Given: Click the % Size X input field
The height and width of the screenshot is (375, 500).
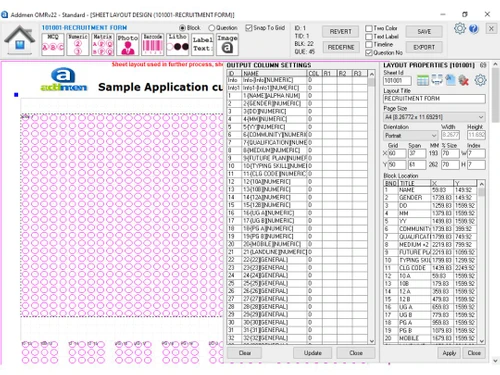Looking at the screenshot, I should point(450,153).
